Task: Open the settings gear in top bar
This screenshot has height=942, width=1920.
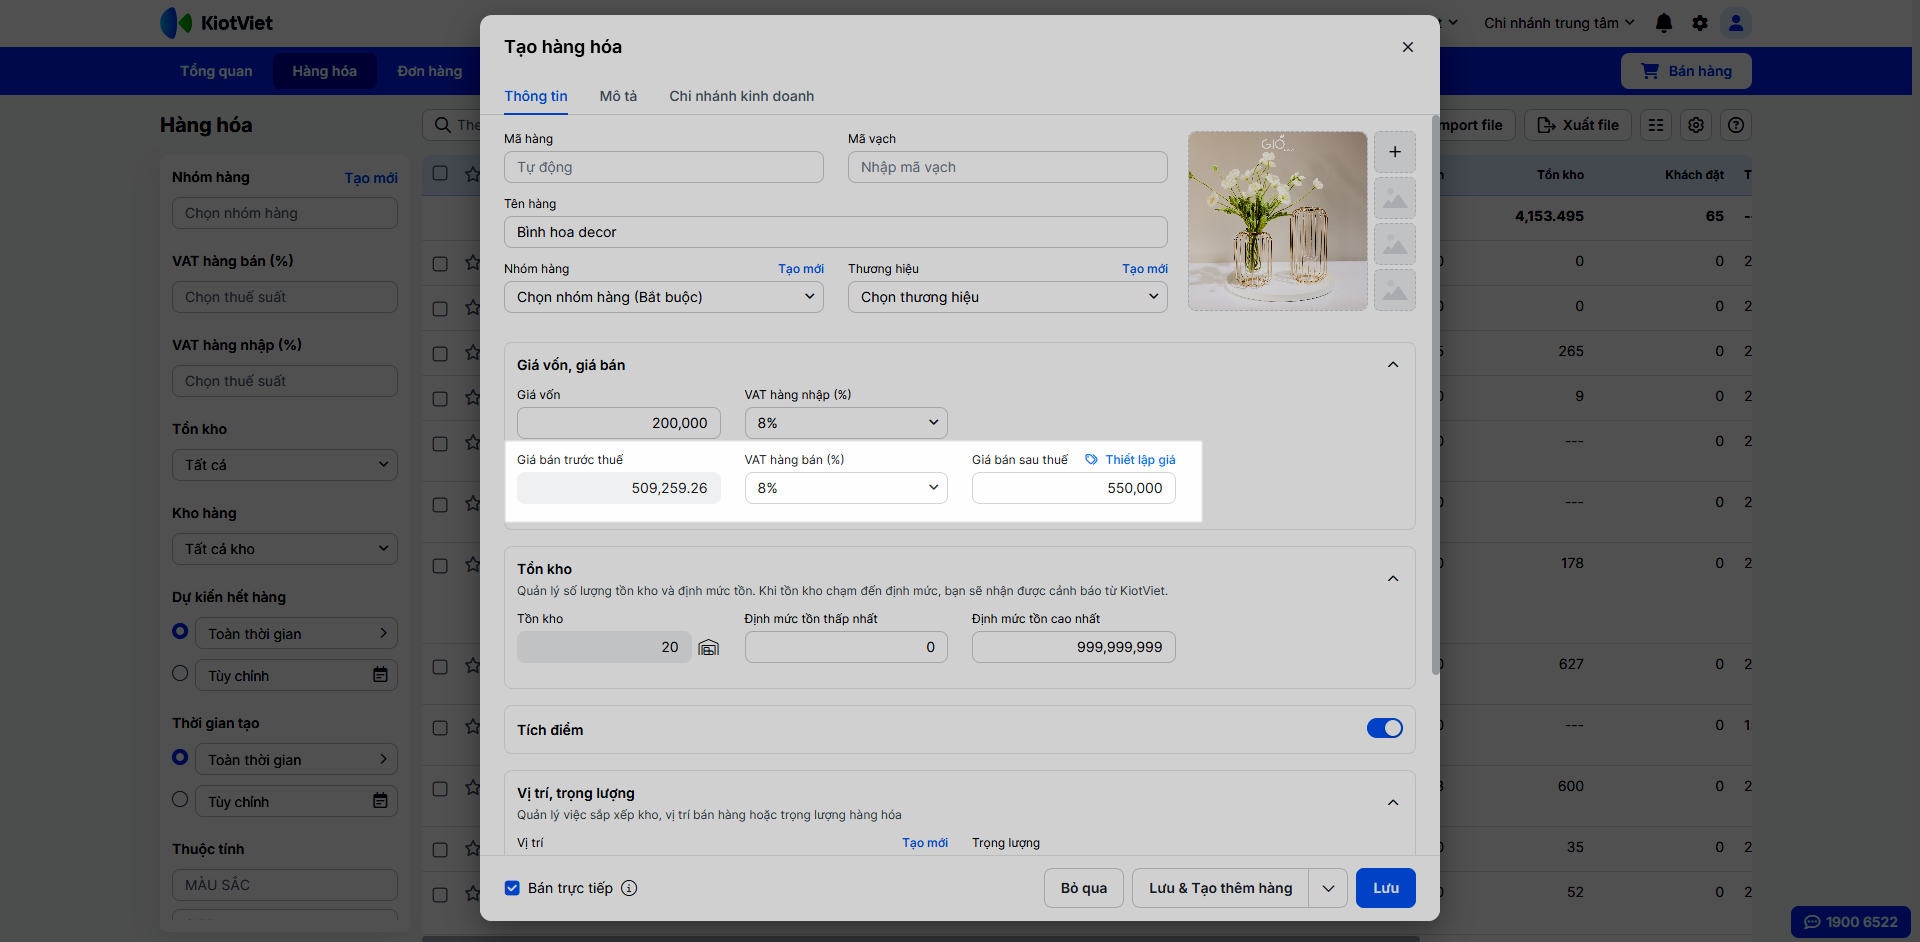Action: [1699, 23]
